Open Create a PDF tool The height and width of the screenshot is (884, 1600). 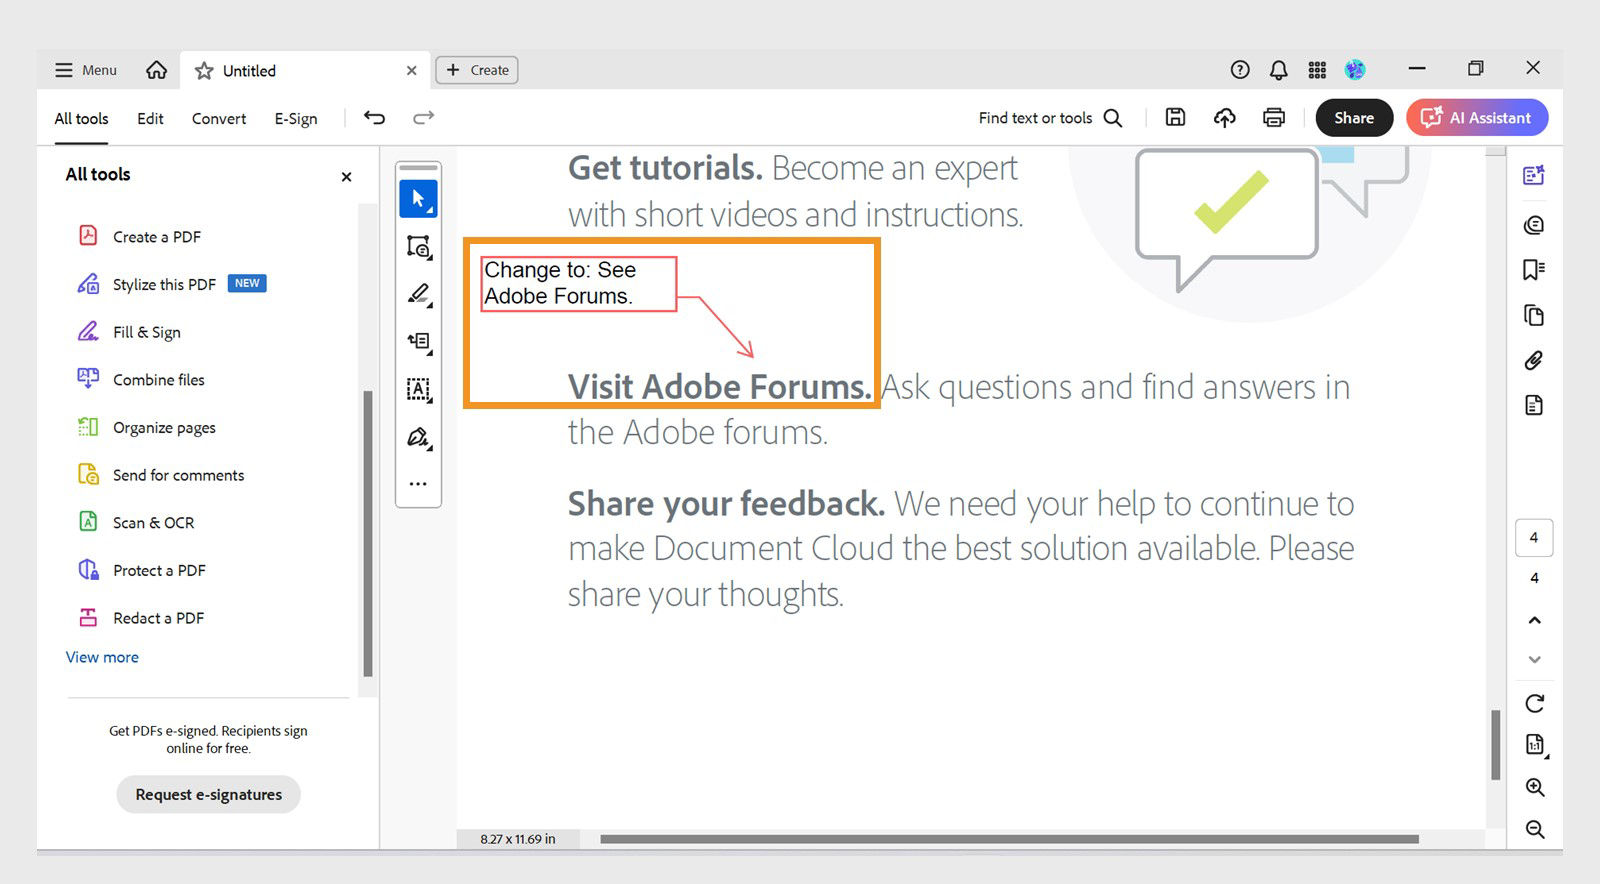(140, 237)
